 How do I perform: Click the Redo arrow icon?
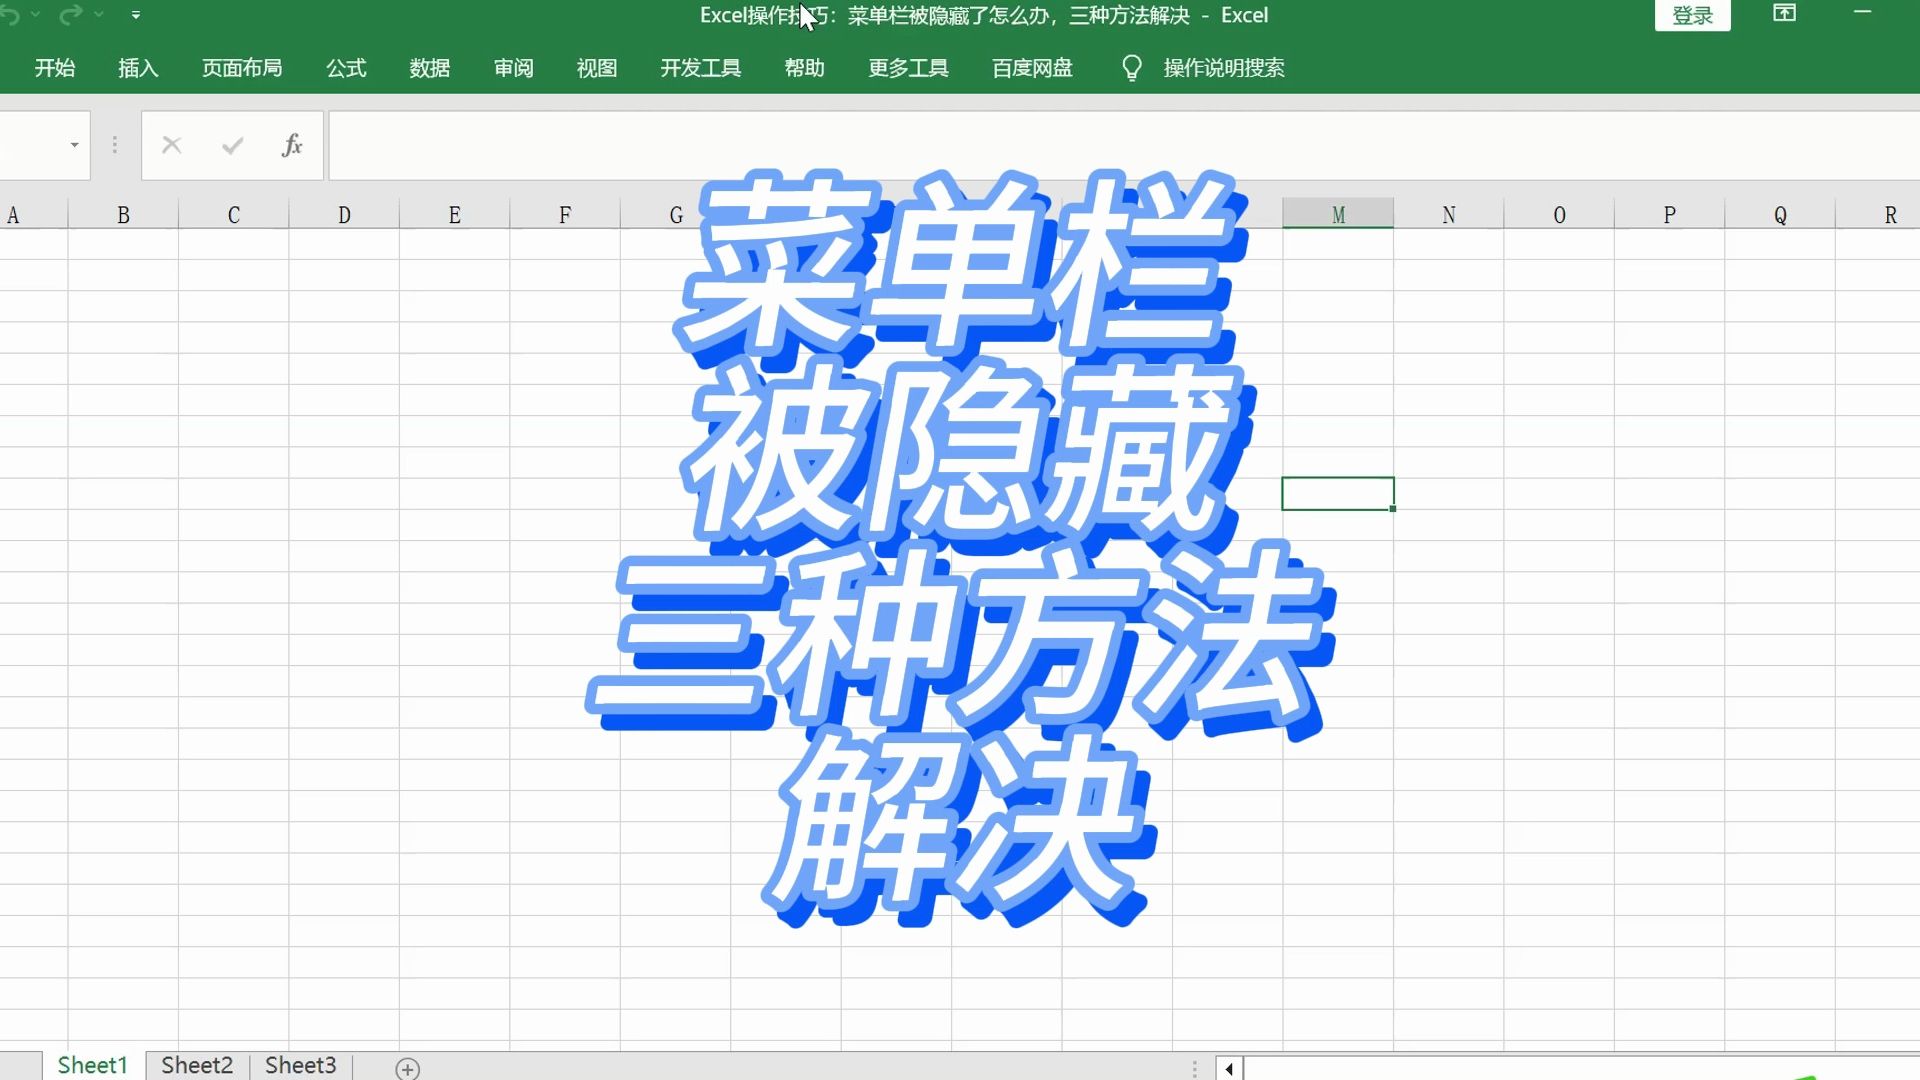click(70, 15)
